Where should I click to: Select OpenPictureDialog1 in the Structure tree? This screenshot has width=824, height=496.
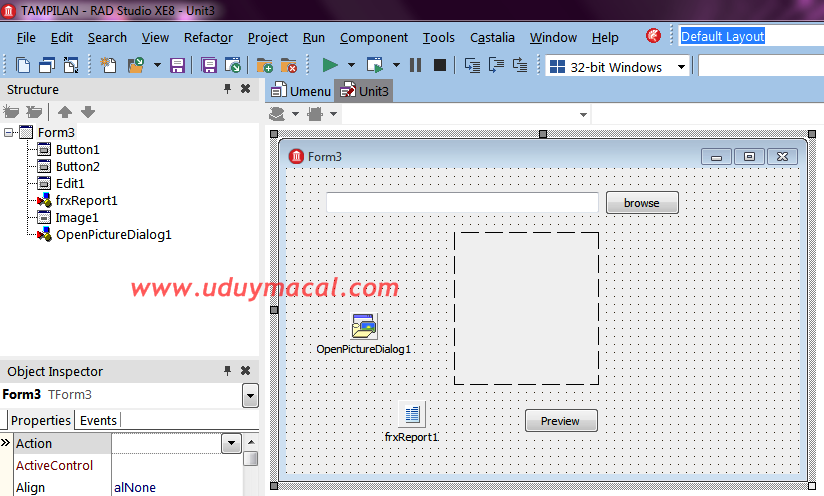(114, 235)
